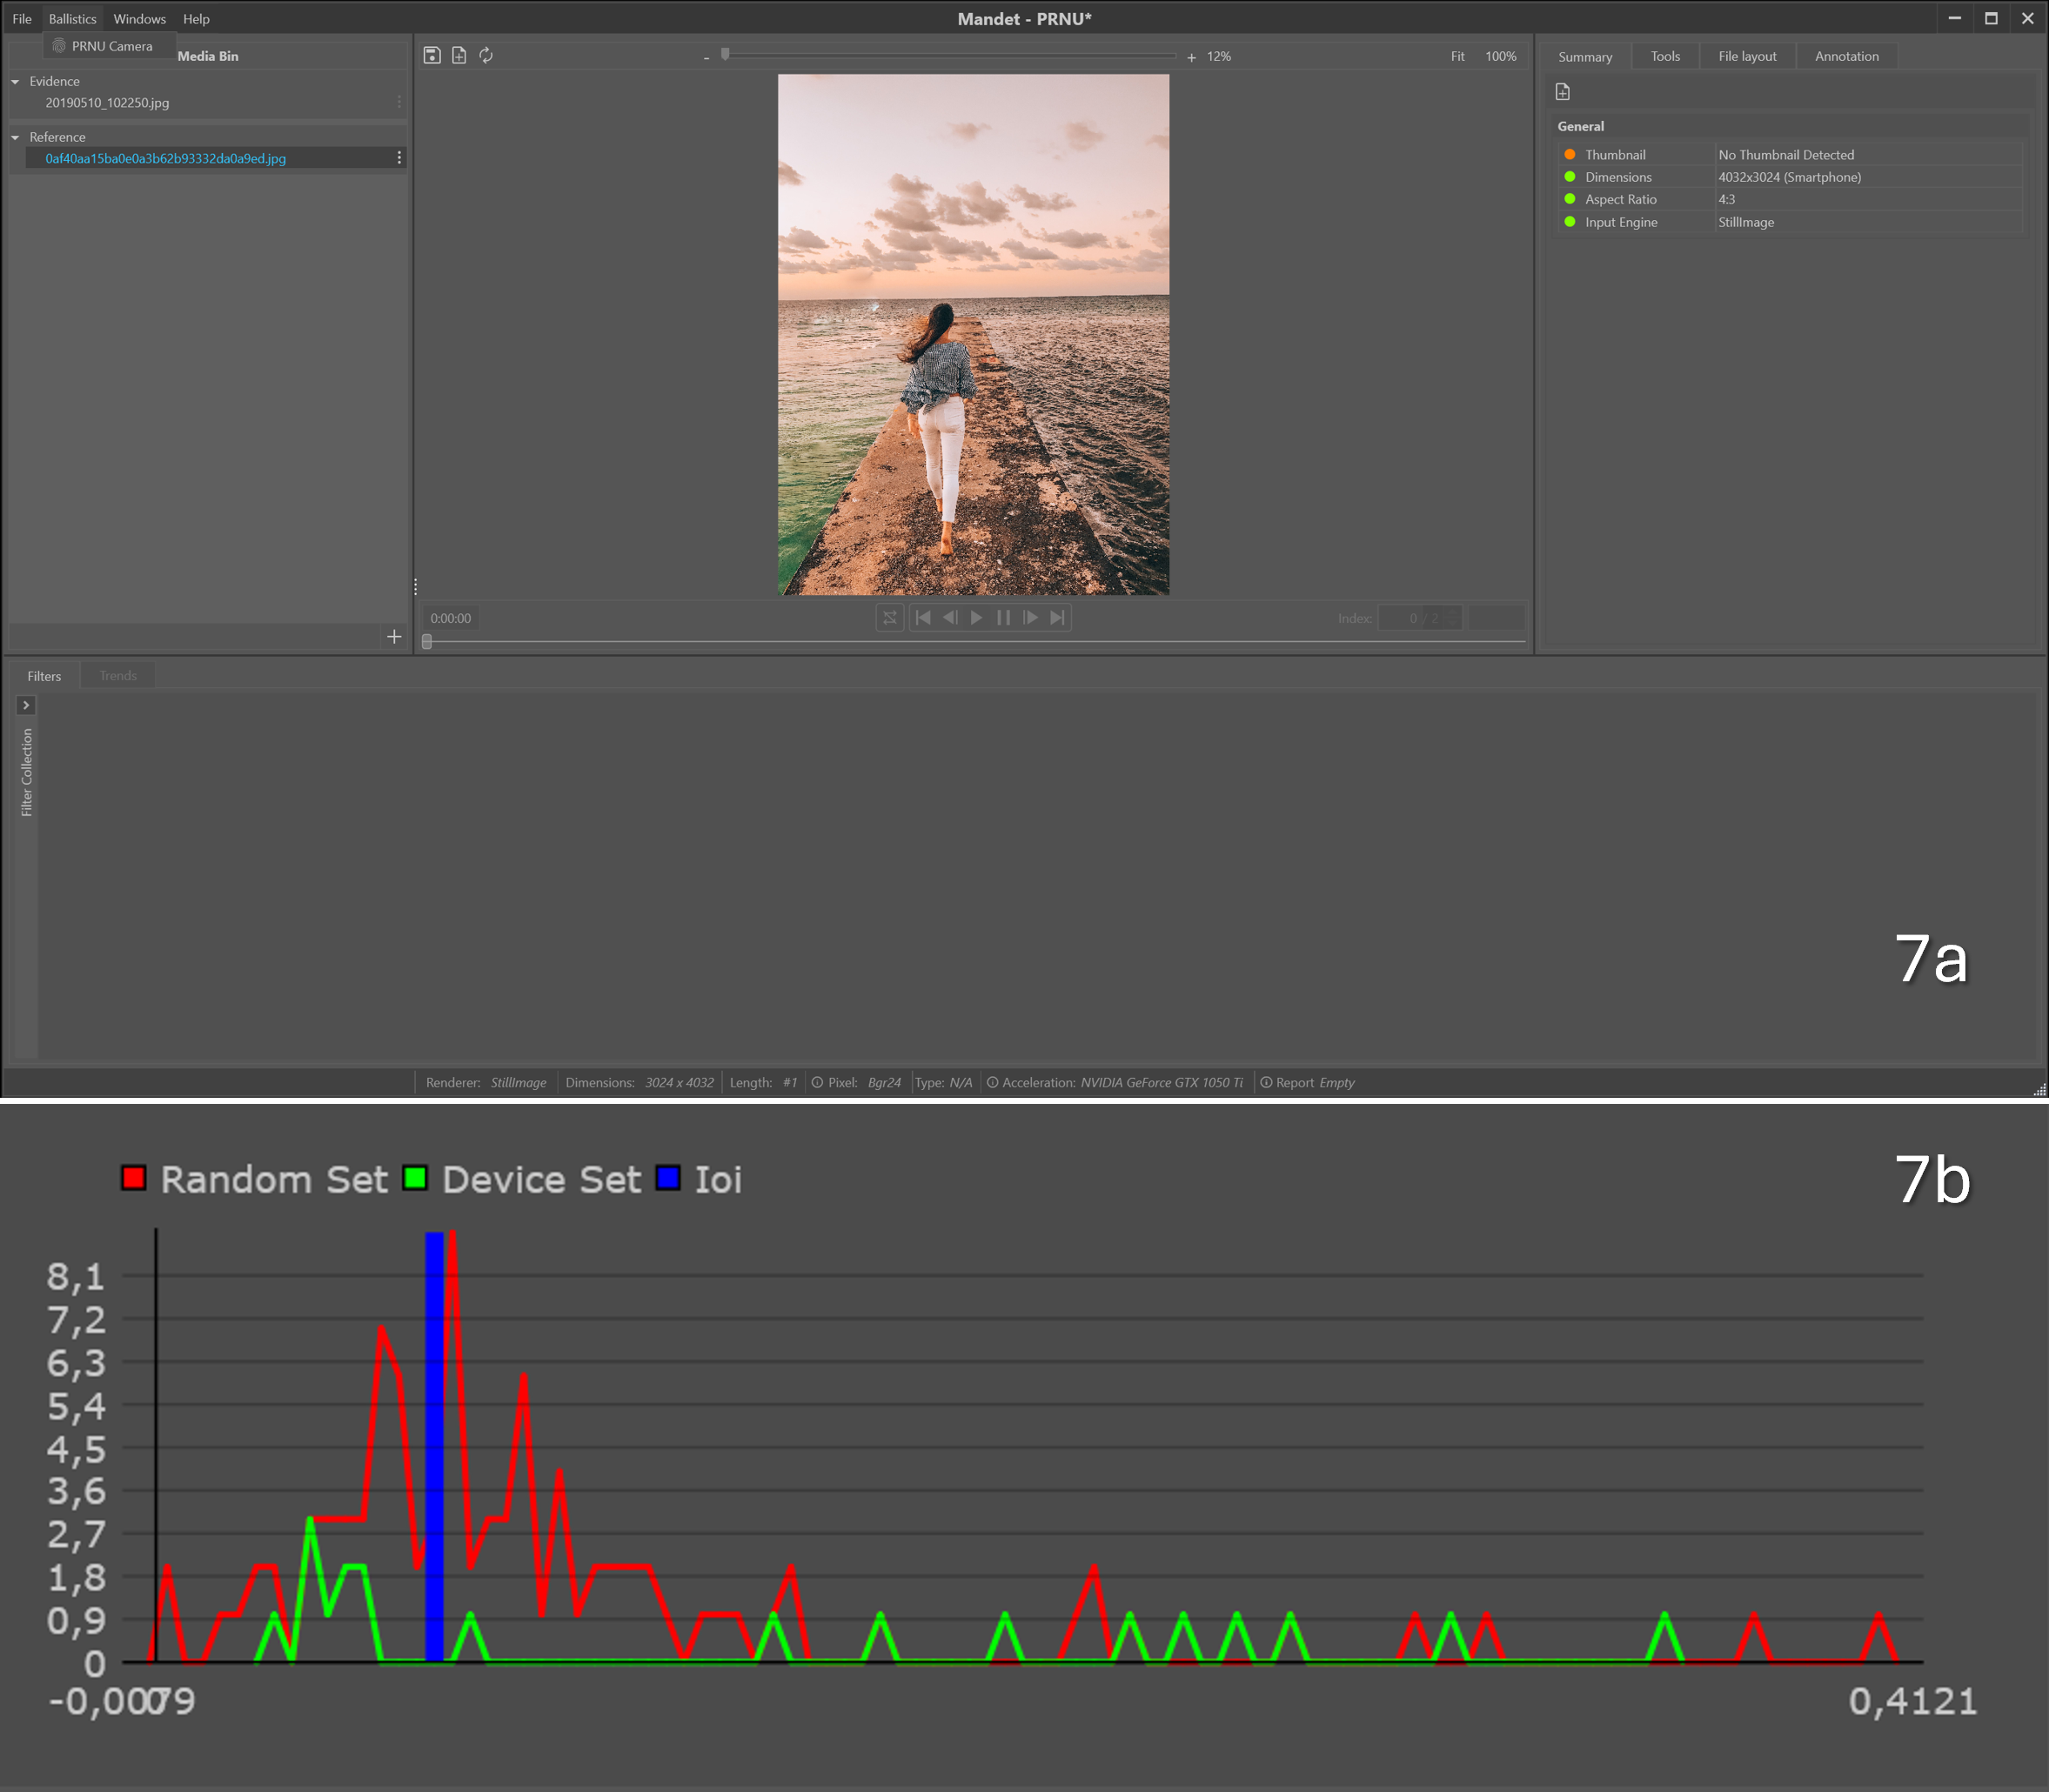Click the save icon in viewer toolbar

(x=432, y=56)
